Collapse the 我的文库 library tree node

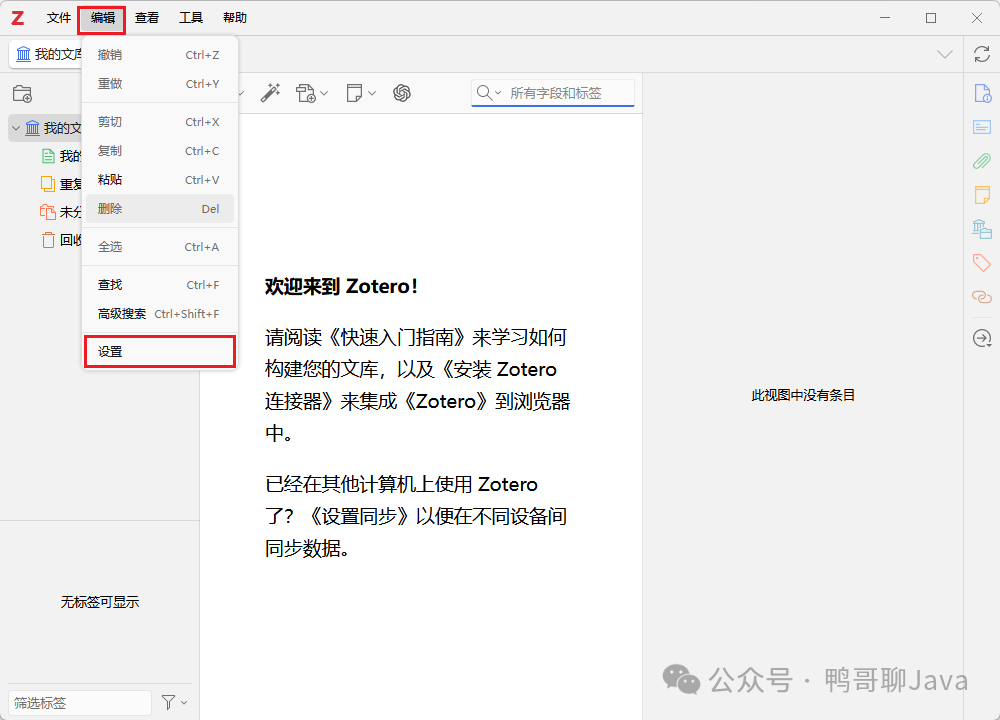coord(16,128)
